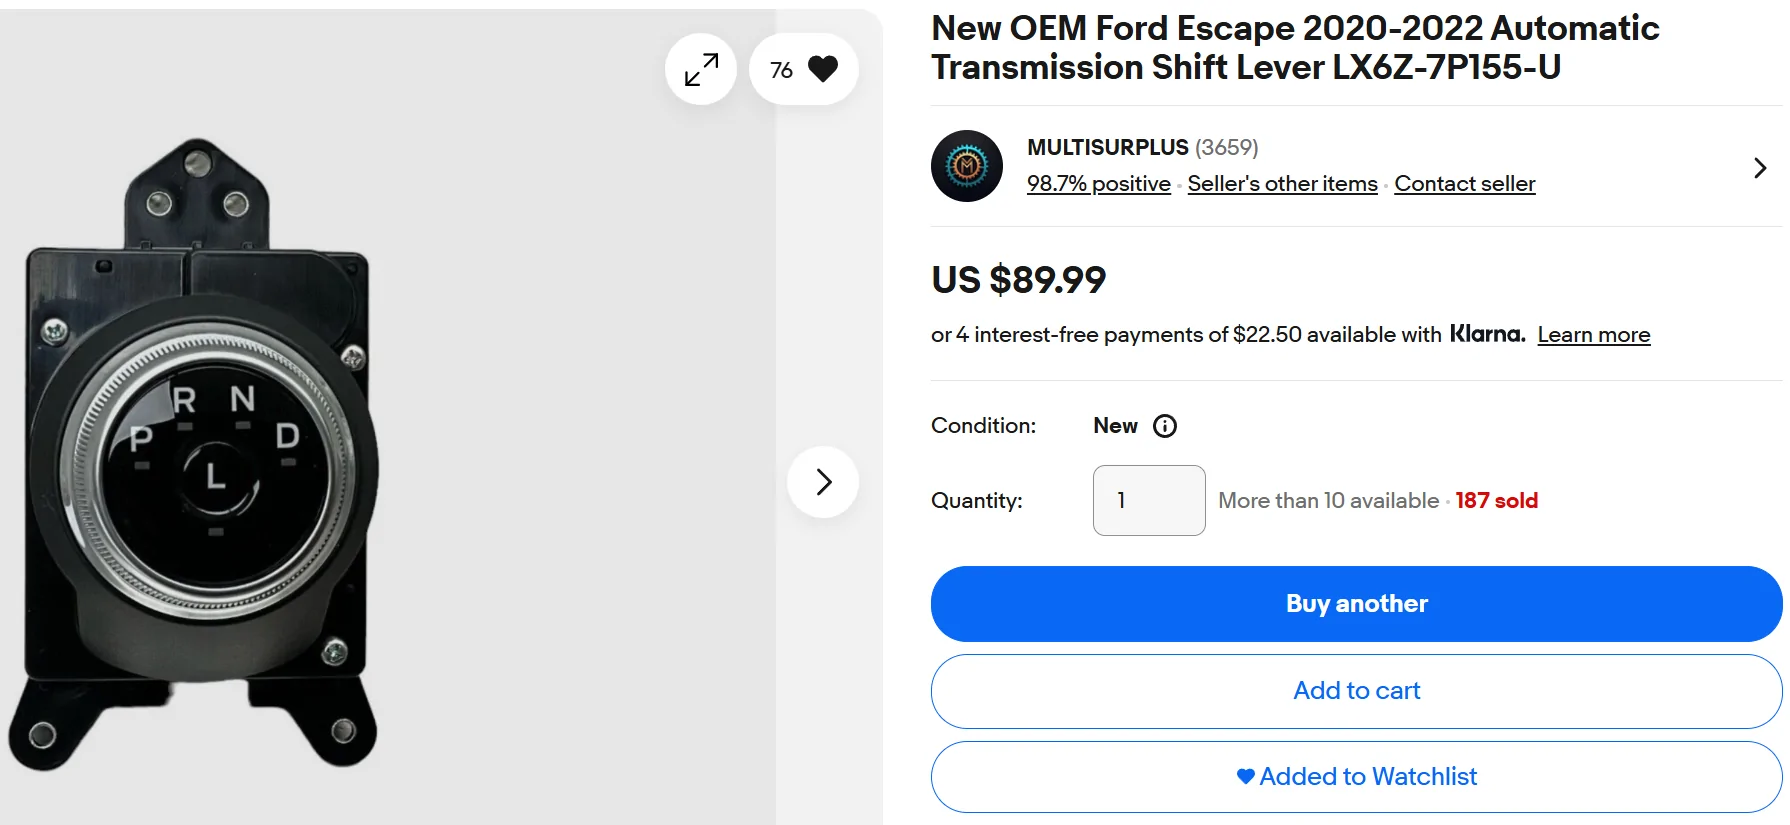Show the next product photo
1790x825 pixels.
pyautogui.click(x=823, y=482)
